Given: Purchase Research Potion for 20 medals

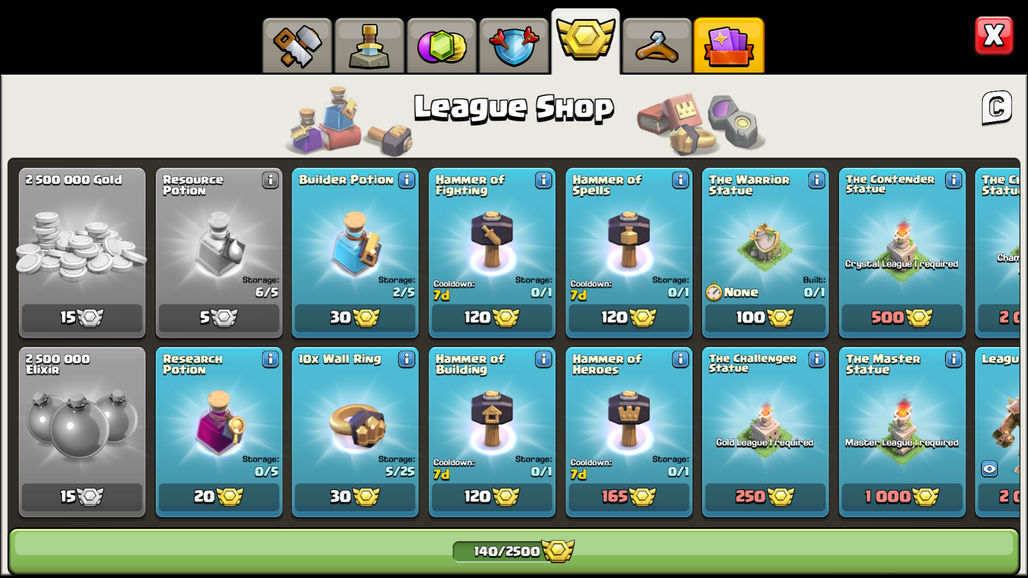Looking at the screenshot, I should [x=218, y=497].
